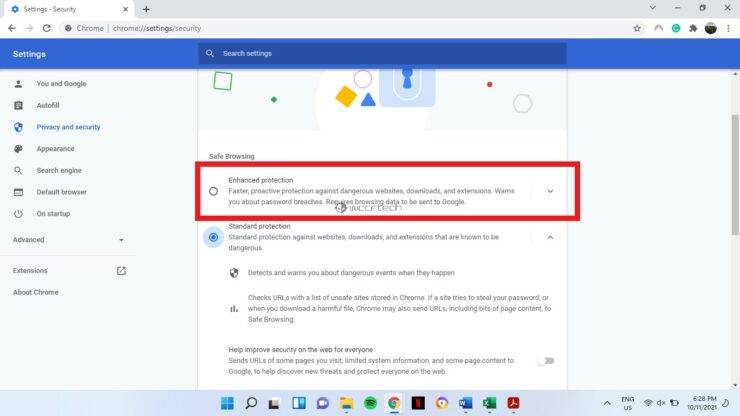
Task: Select the Standard protection radio button
Action: click(213, 237)
